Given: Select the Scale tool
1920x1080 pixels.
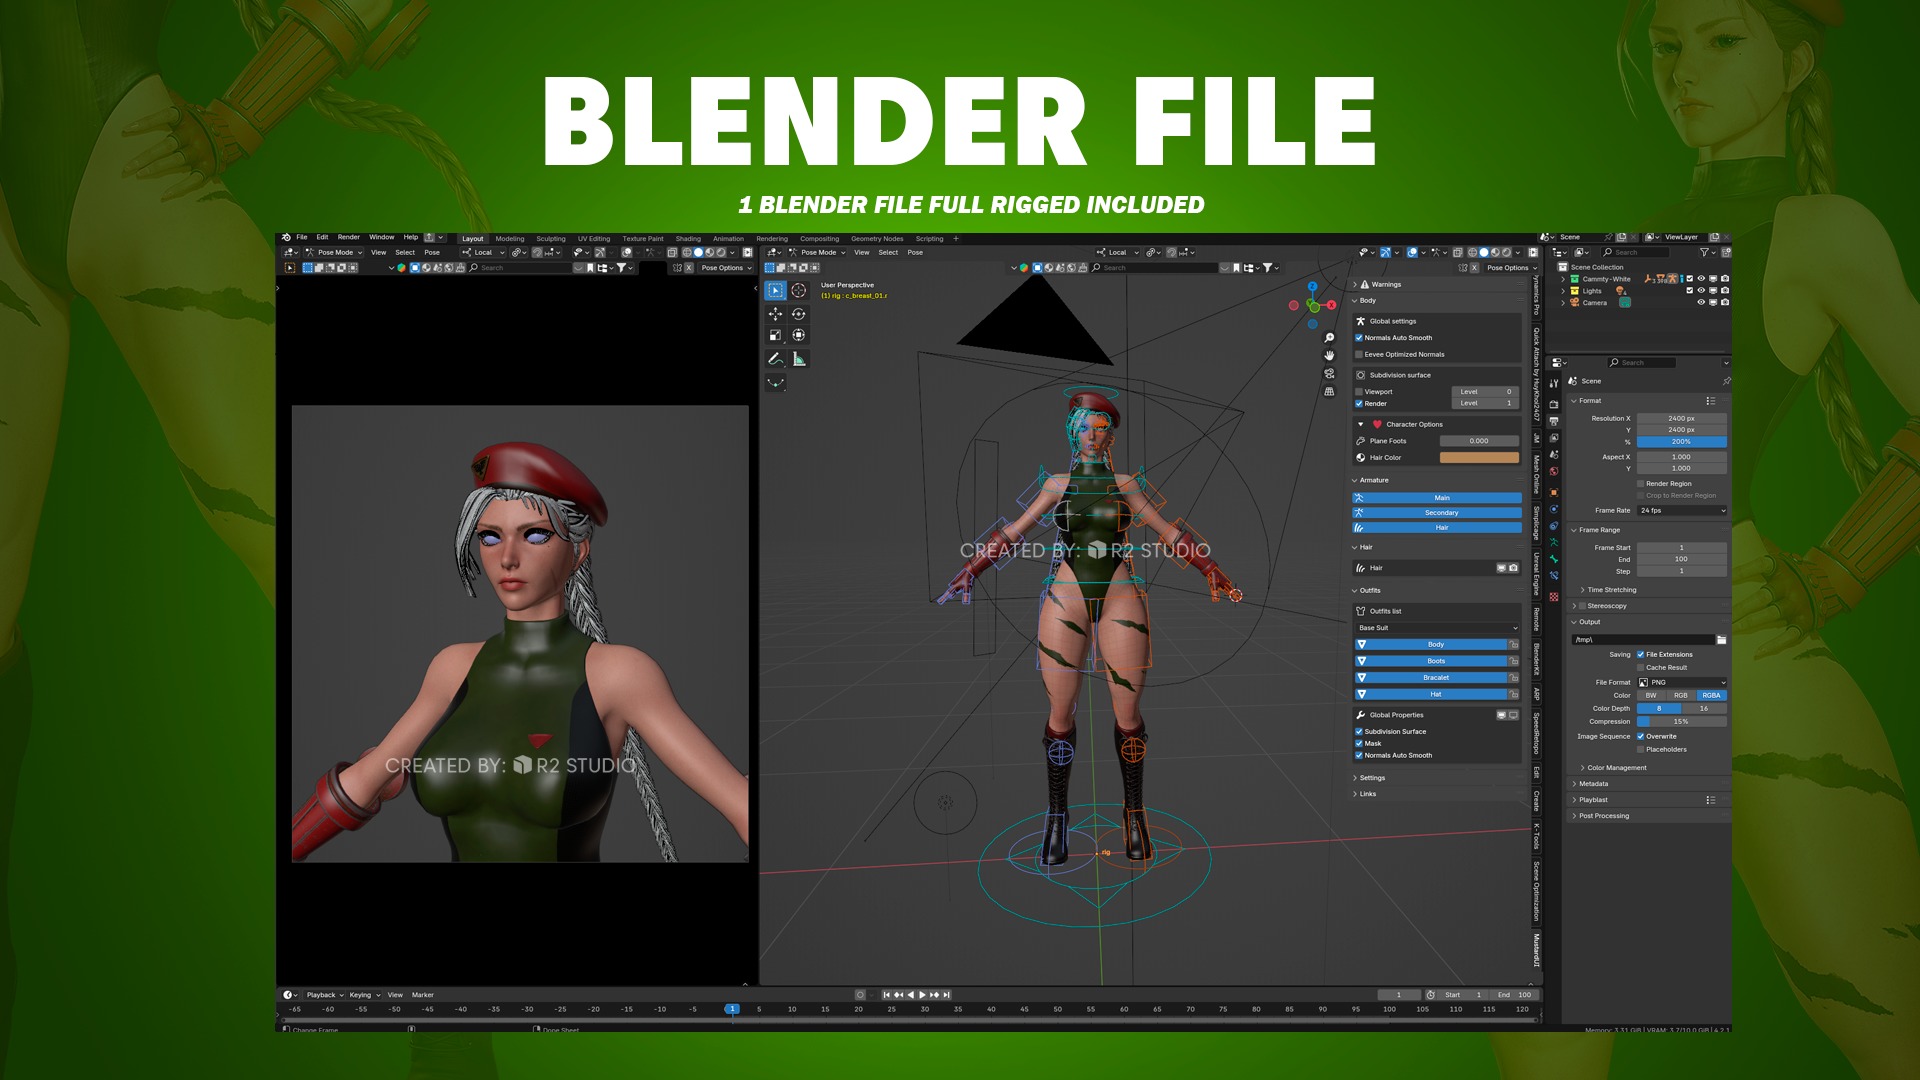Looking at the screenshot, I should [775, 335].
